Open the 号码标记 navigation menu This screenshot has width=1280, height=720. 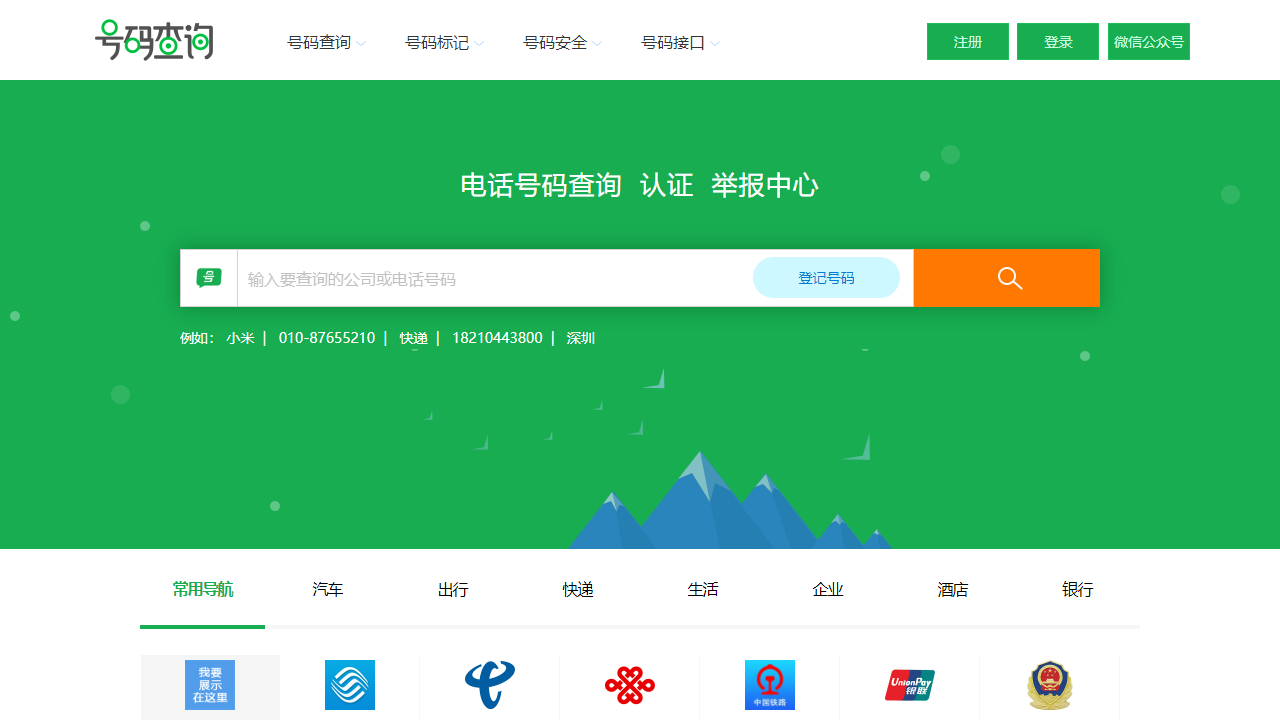pyautogui.click(x=437, y=43)
